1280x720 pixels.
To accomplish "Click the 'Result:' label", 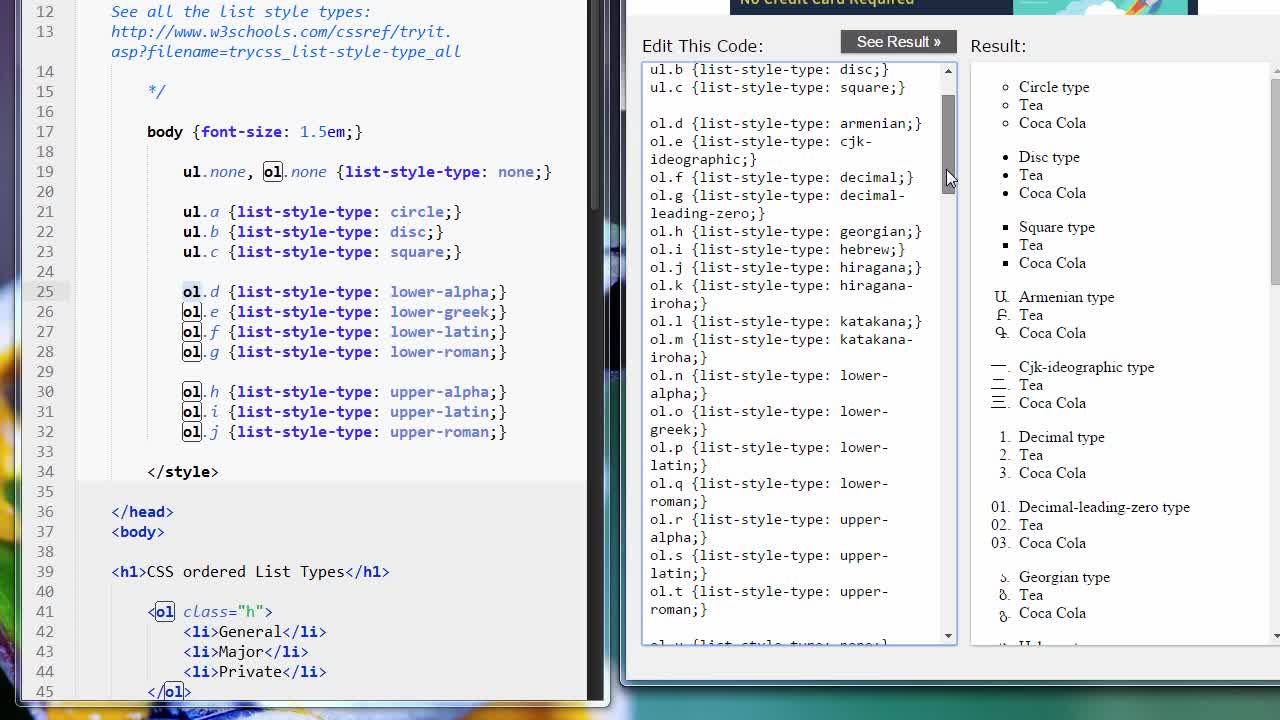I will 998,46.
